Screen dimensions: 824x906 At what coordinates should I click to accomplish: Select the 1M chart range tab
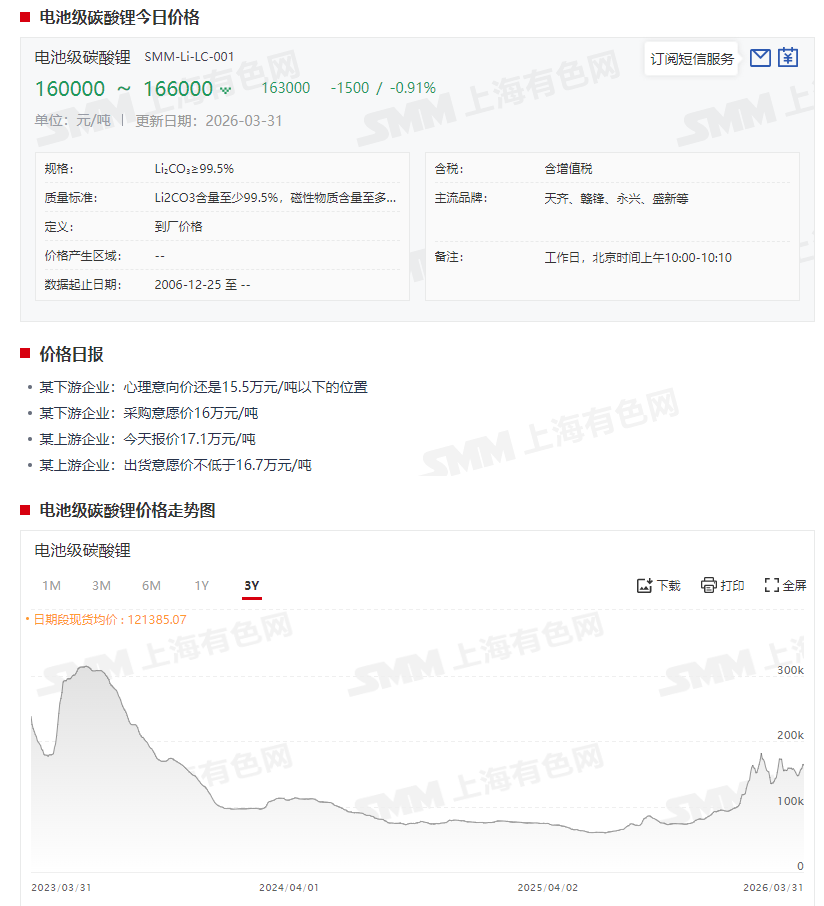coord(51,585)
